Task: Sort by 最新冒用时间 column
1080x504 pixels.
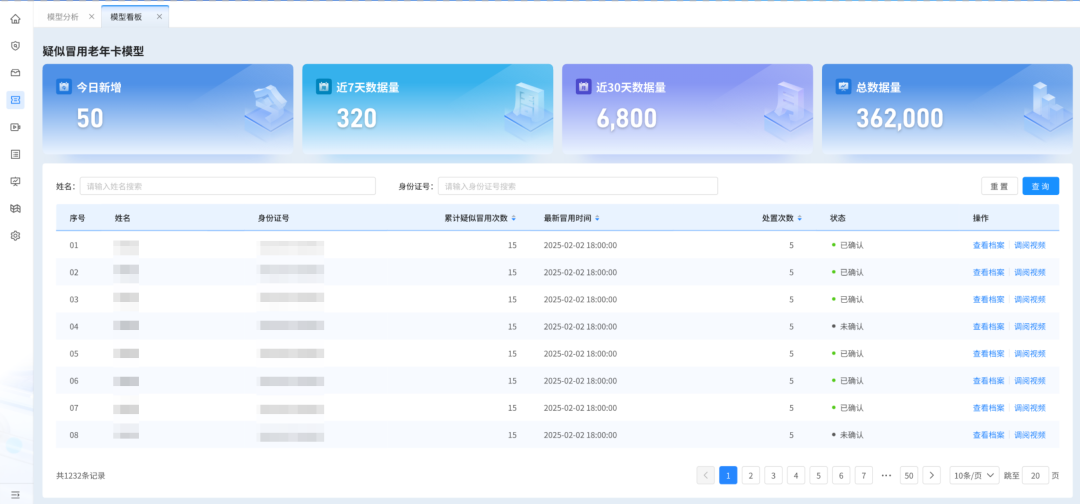Action: (597, 218)
